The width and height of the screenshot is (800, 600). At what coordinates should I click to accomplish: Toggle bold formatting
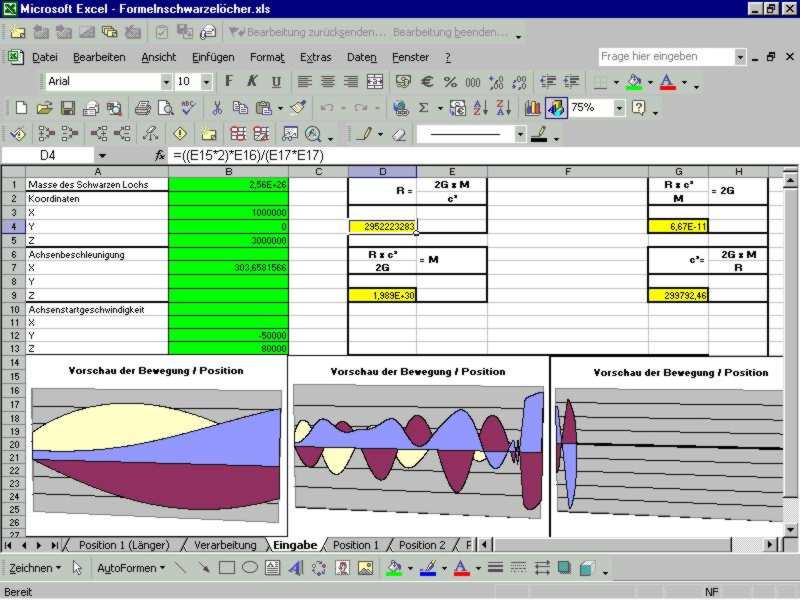tap(229, 82)
